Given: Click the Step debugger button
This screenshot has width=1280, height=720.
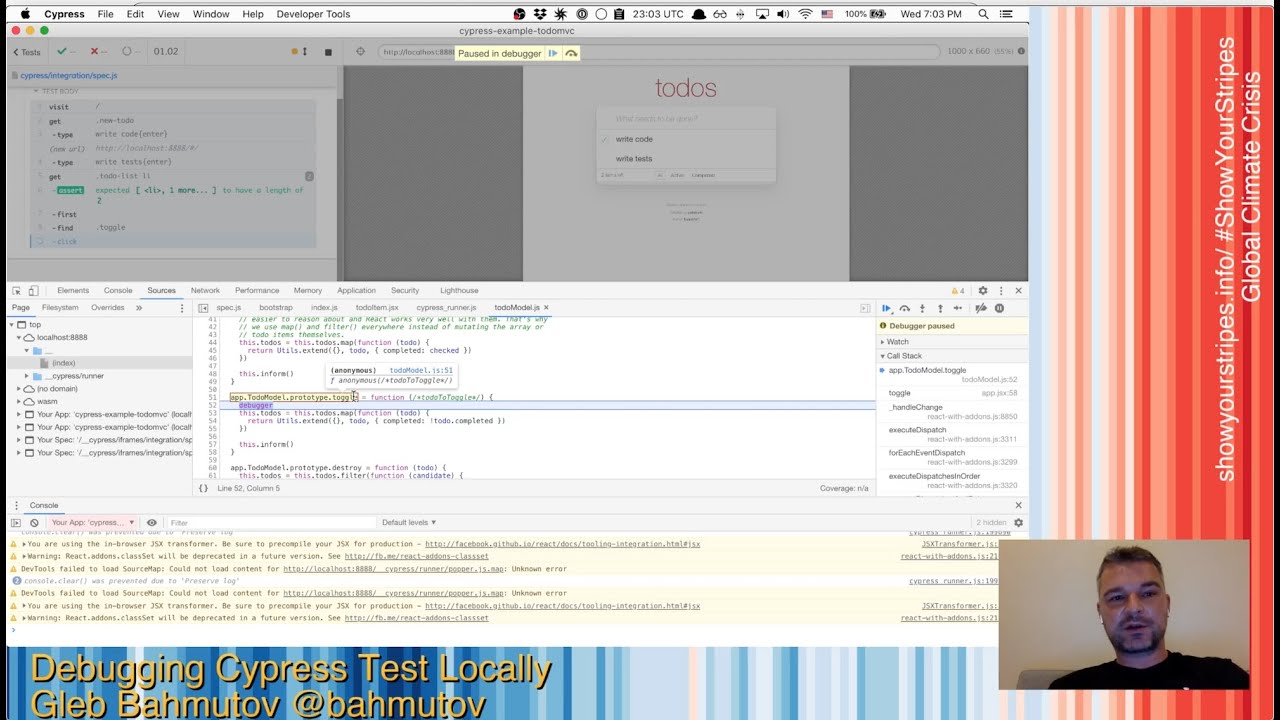Looking at the screenshot, I should pos(958,308).
